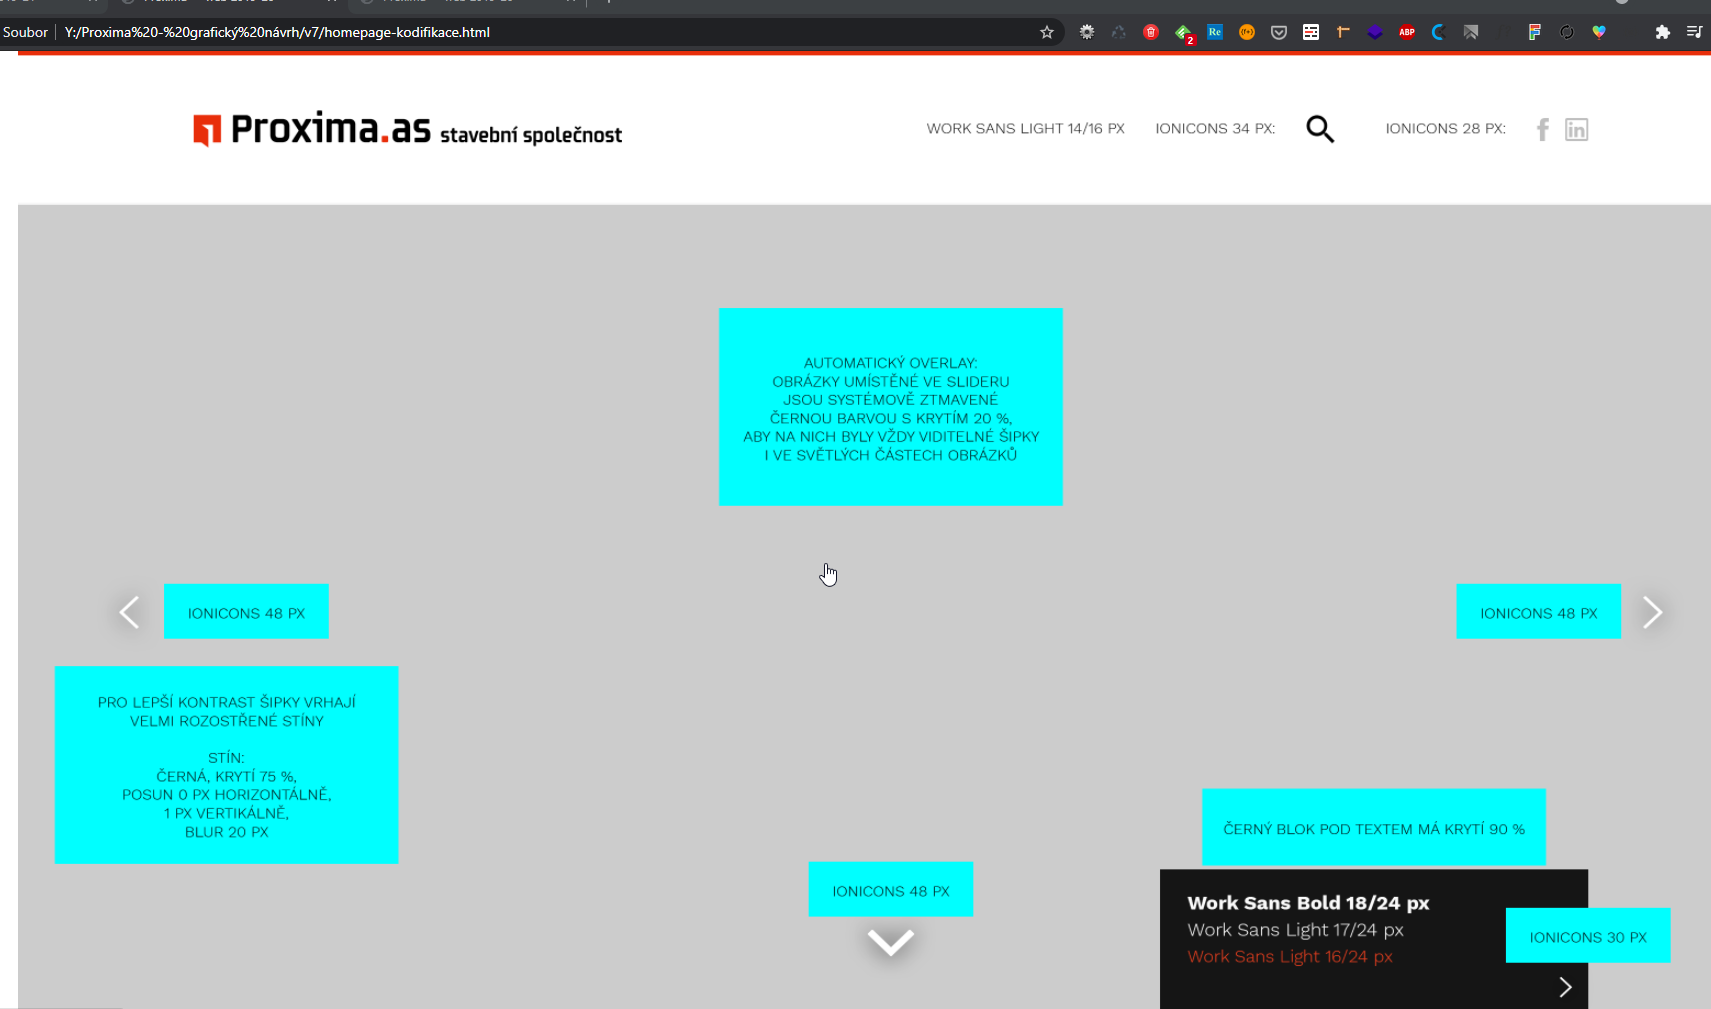Open the AdBlock Plus extension
Image resolution: width=1711 pixels, height=1009 pixels.
coord(1407,32)
